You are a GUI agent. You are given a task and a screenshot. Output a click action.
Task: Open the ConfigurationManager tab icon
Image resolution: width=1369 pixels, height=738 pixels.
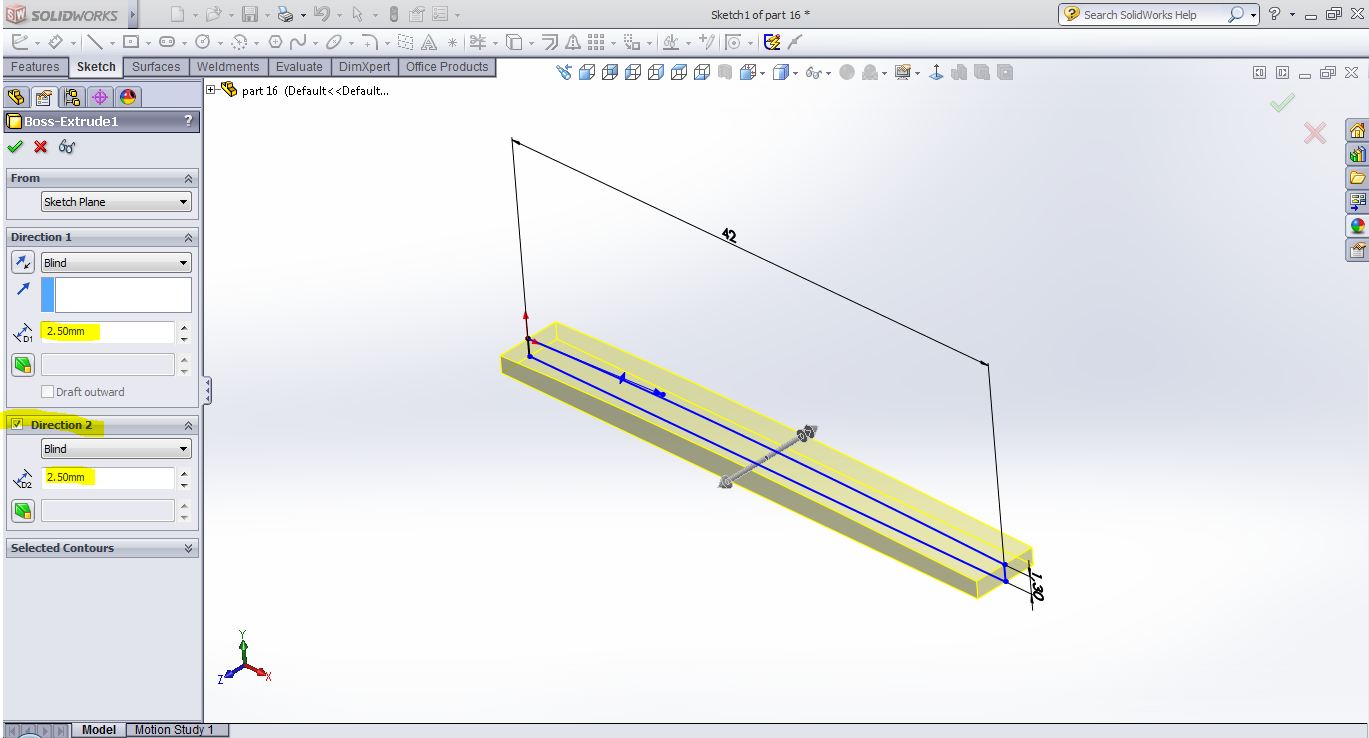pyautogui.click(x=71, y=97)
